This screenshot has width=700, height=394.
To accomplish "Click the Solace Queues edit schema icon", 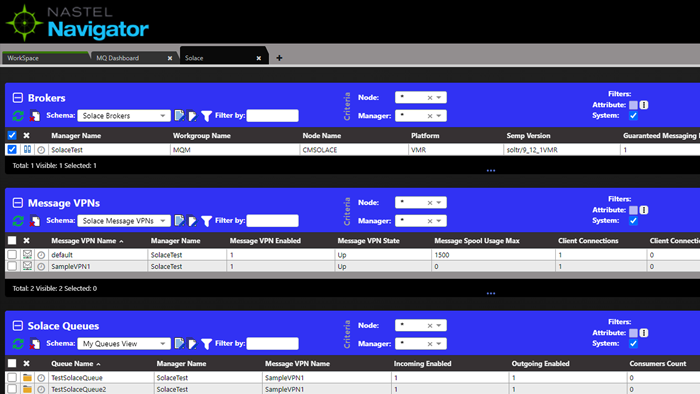I will point(179,343).
